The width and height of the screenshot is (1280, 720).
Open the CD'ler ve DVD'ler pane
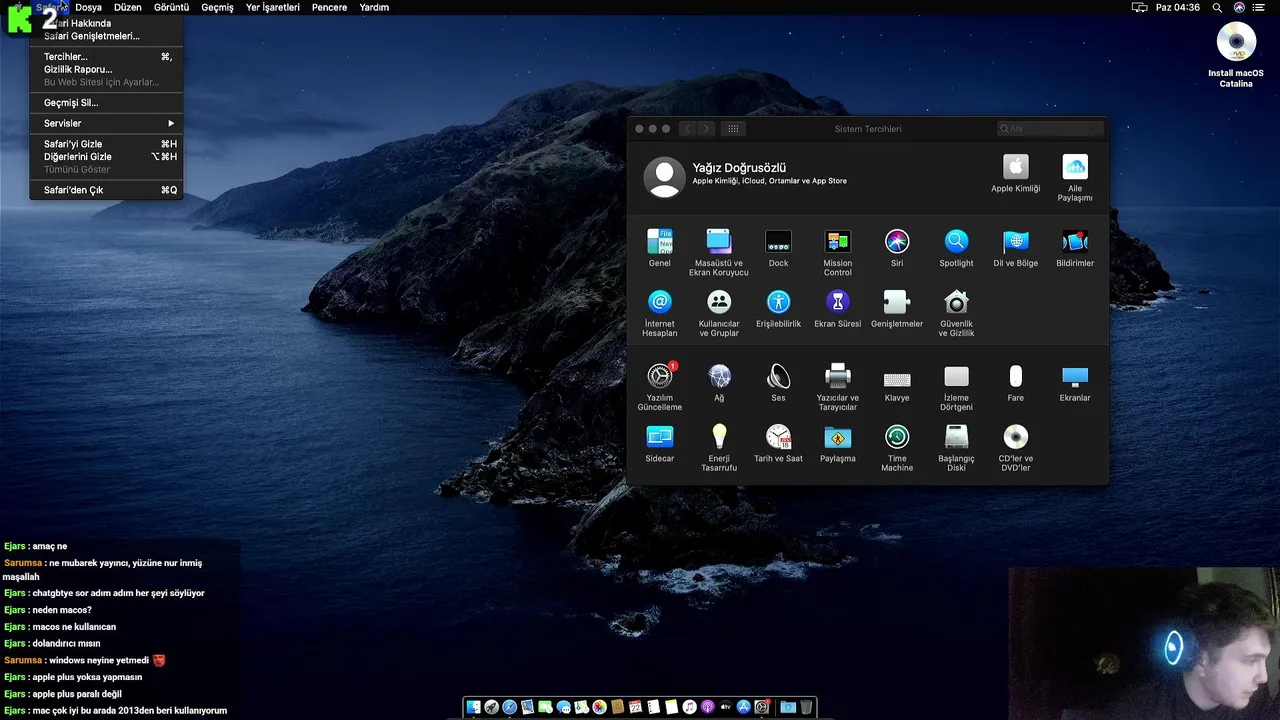click(x=1015, y=447)
